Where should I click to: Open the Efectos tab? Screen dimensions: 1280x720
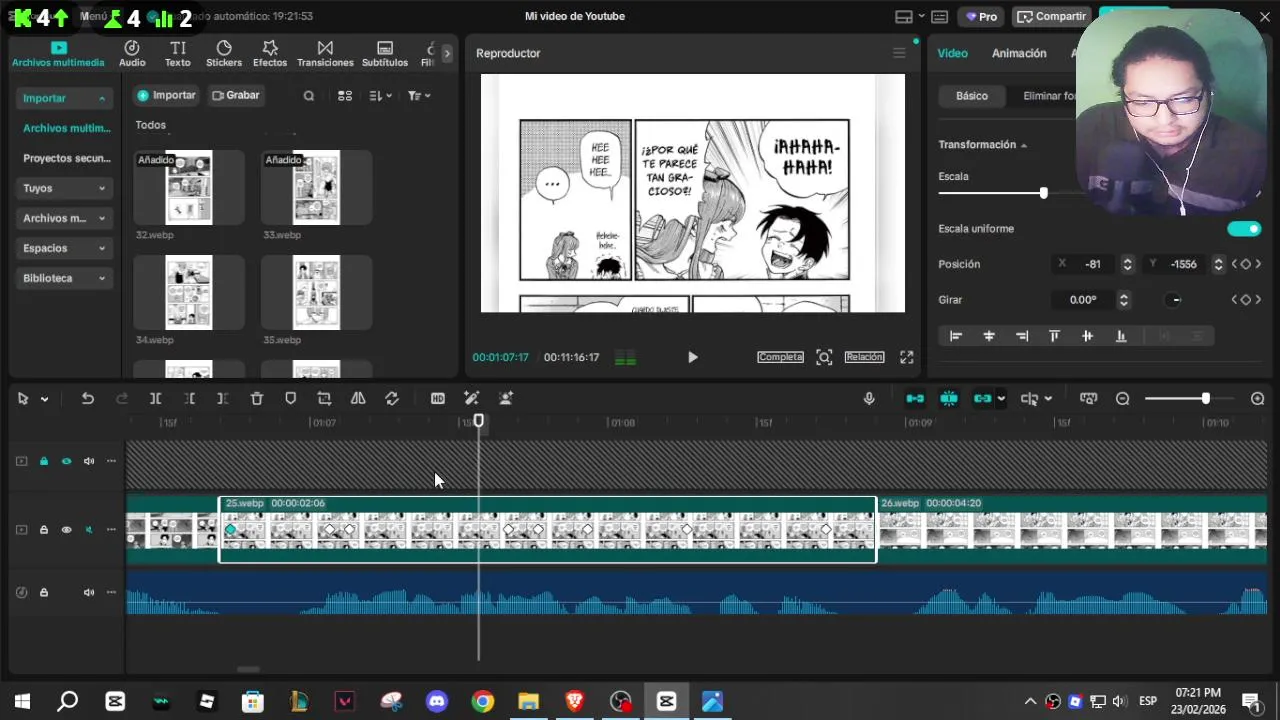coord(270,54)
